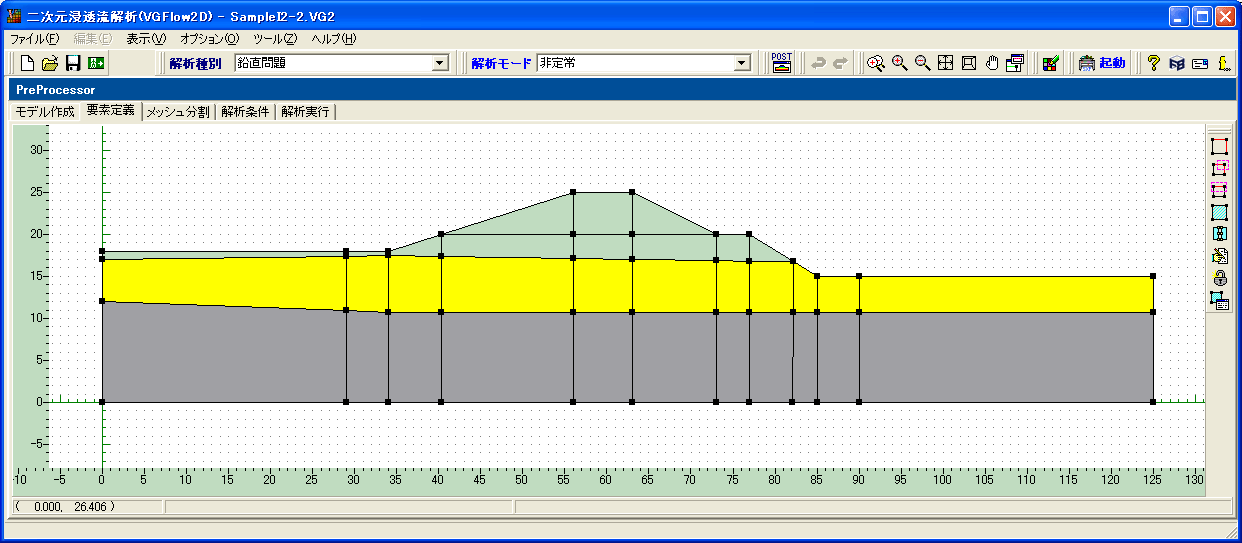Open the オプション(O) menu
This screenshot has width=1242, height=543.
click(x=209, y=39)
